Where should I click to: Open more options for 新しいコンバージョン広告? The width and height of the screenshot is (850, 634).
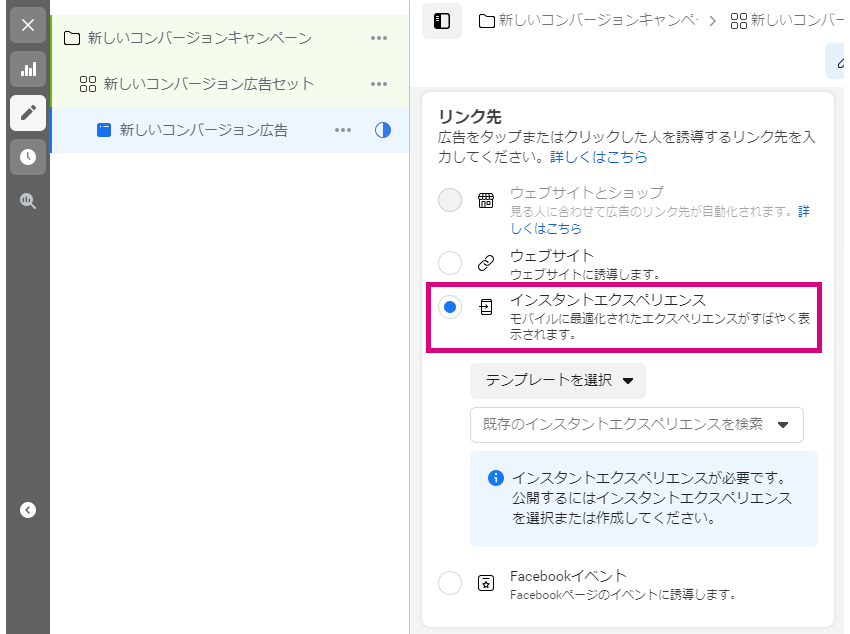[x=343, y=130]
